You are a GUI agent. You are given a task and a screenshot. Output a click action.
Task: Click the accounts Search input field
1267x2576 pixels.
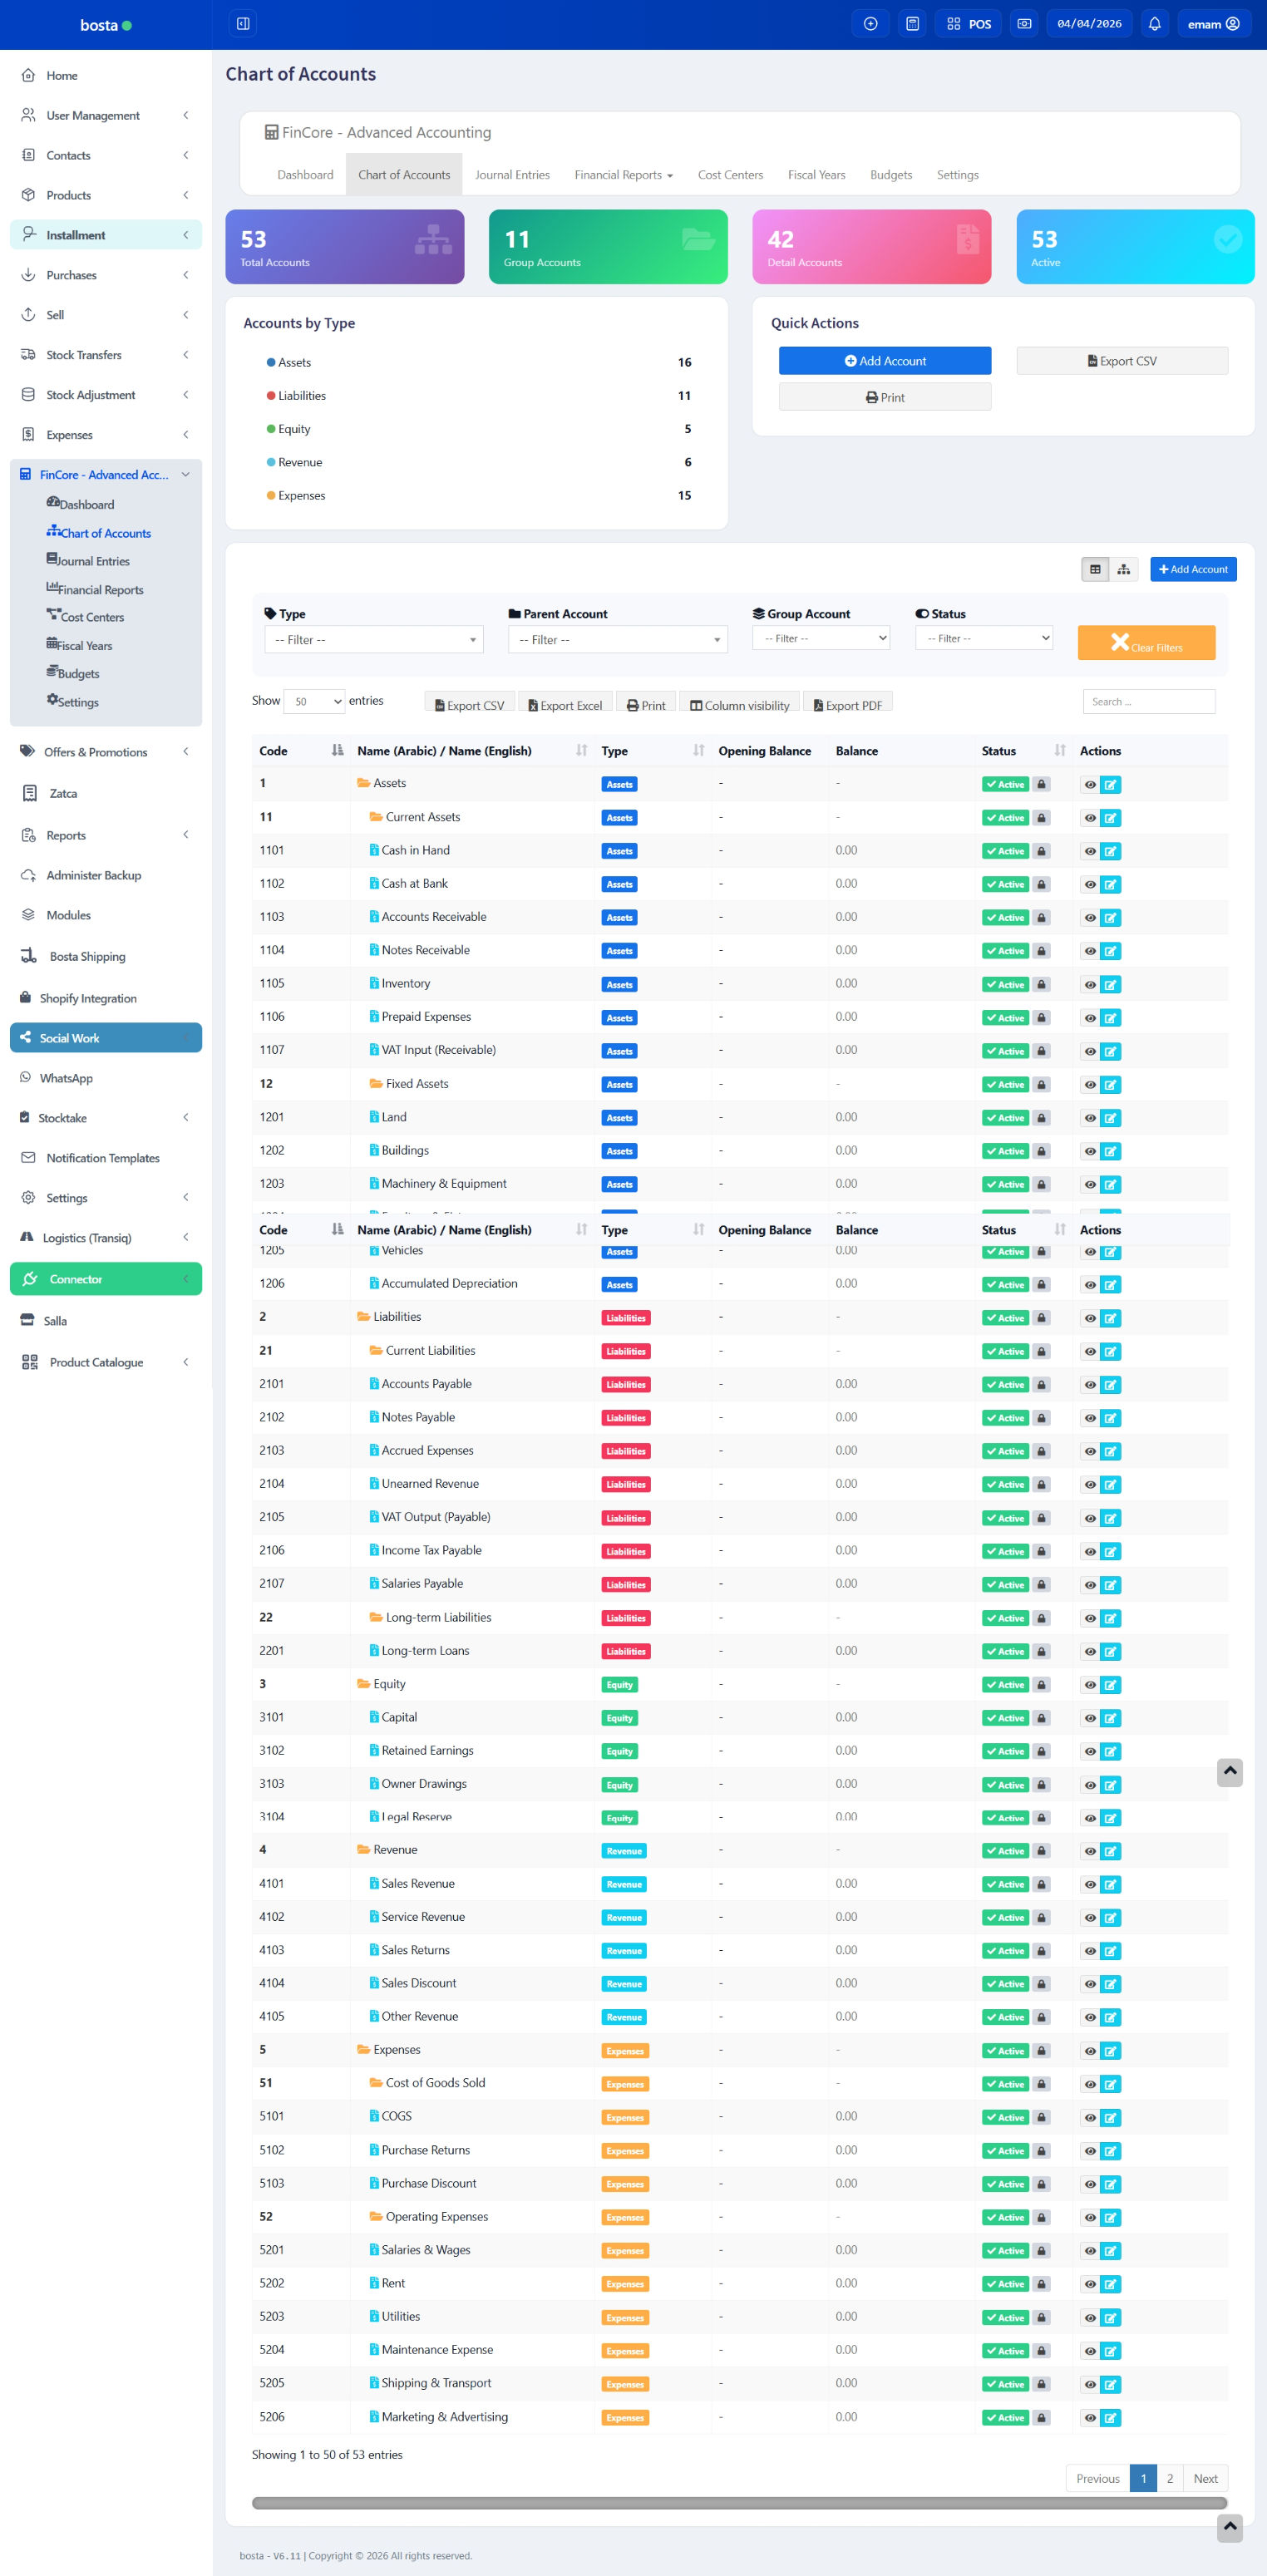tap(1148, 702)
